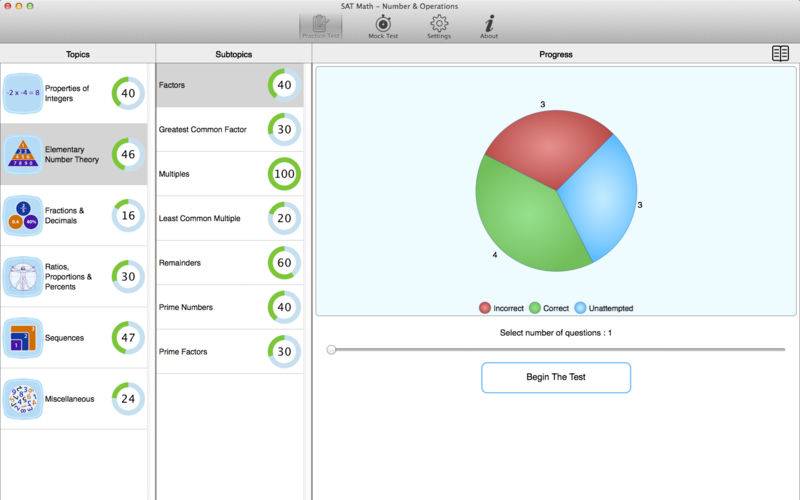The image size is (800, 500).
Task: Click the red Incorrect legend swatch
Action: click(485, 308)
